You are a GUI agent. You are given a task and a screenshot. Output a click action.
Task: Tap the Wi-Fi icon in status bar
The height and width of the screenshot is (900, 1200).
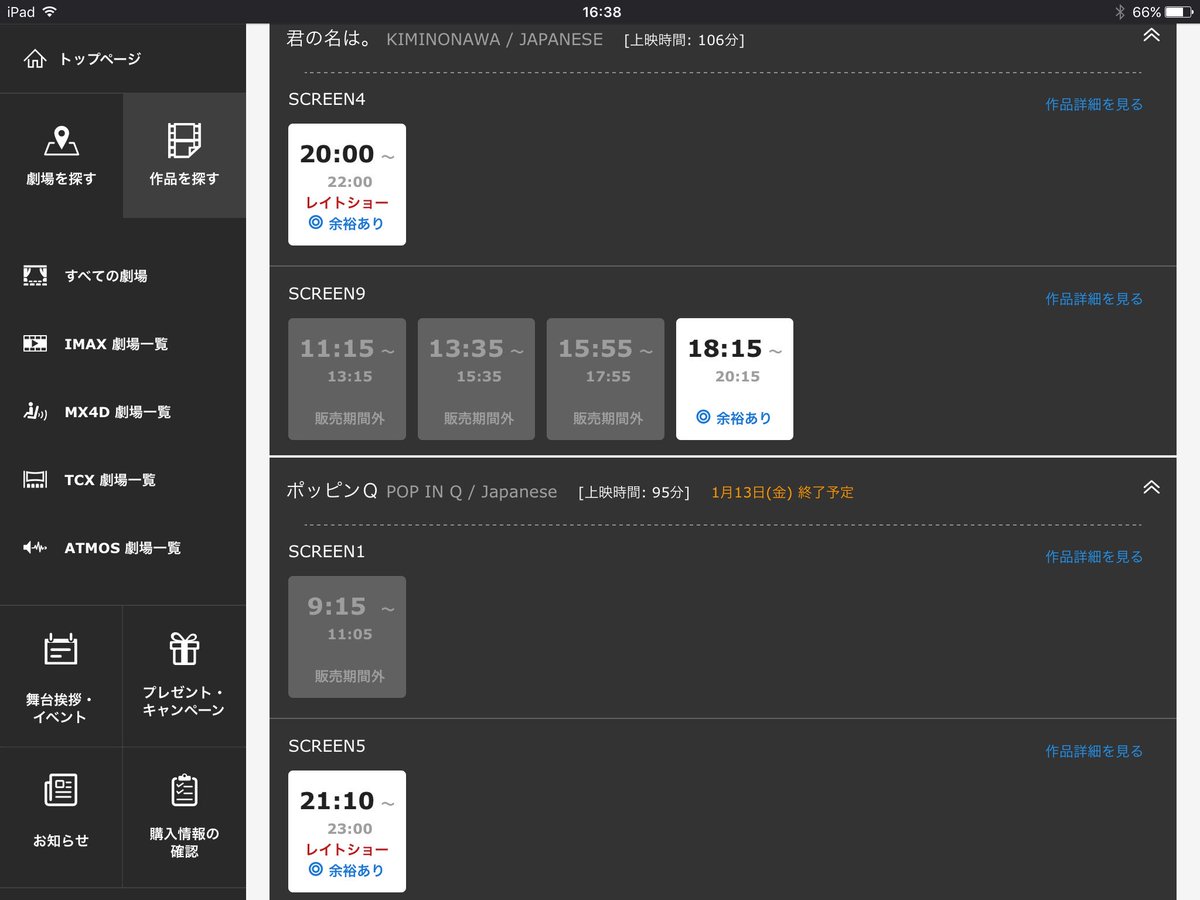[50, 12]
